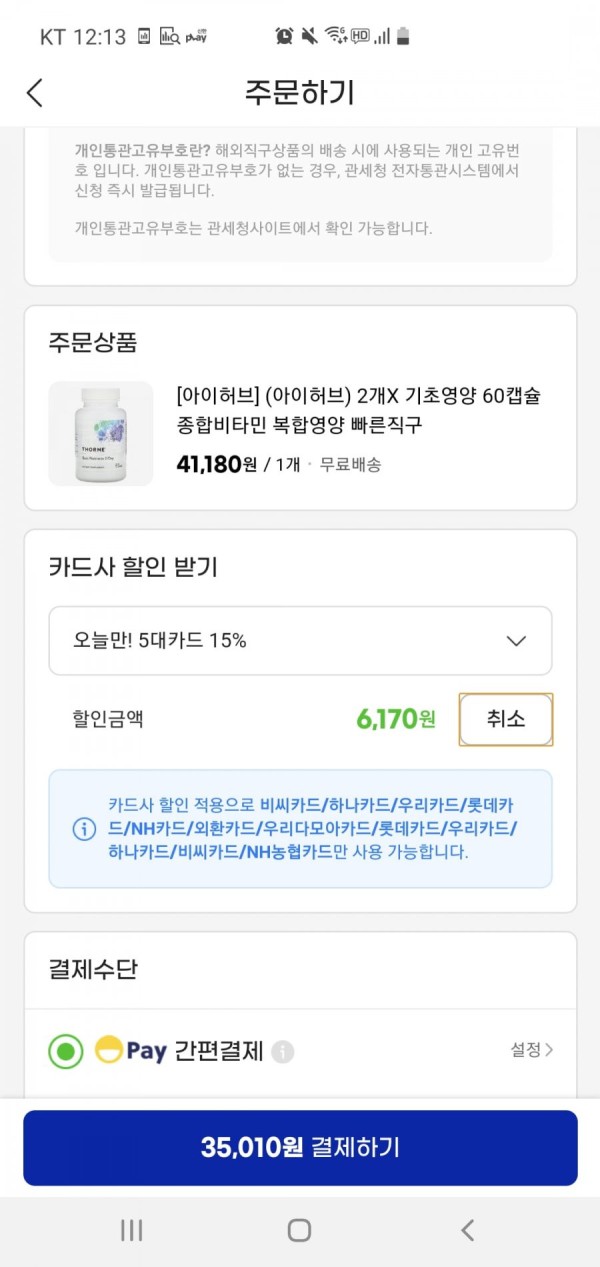
Task: Tap the Thorne vitamin product thumbnail
Action: 101,434
